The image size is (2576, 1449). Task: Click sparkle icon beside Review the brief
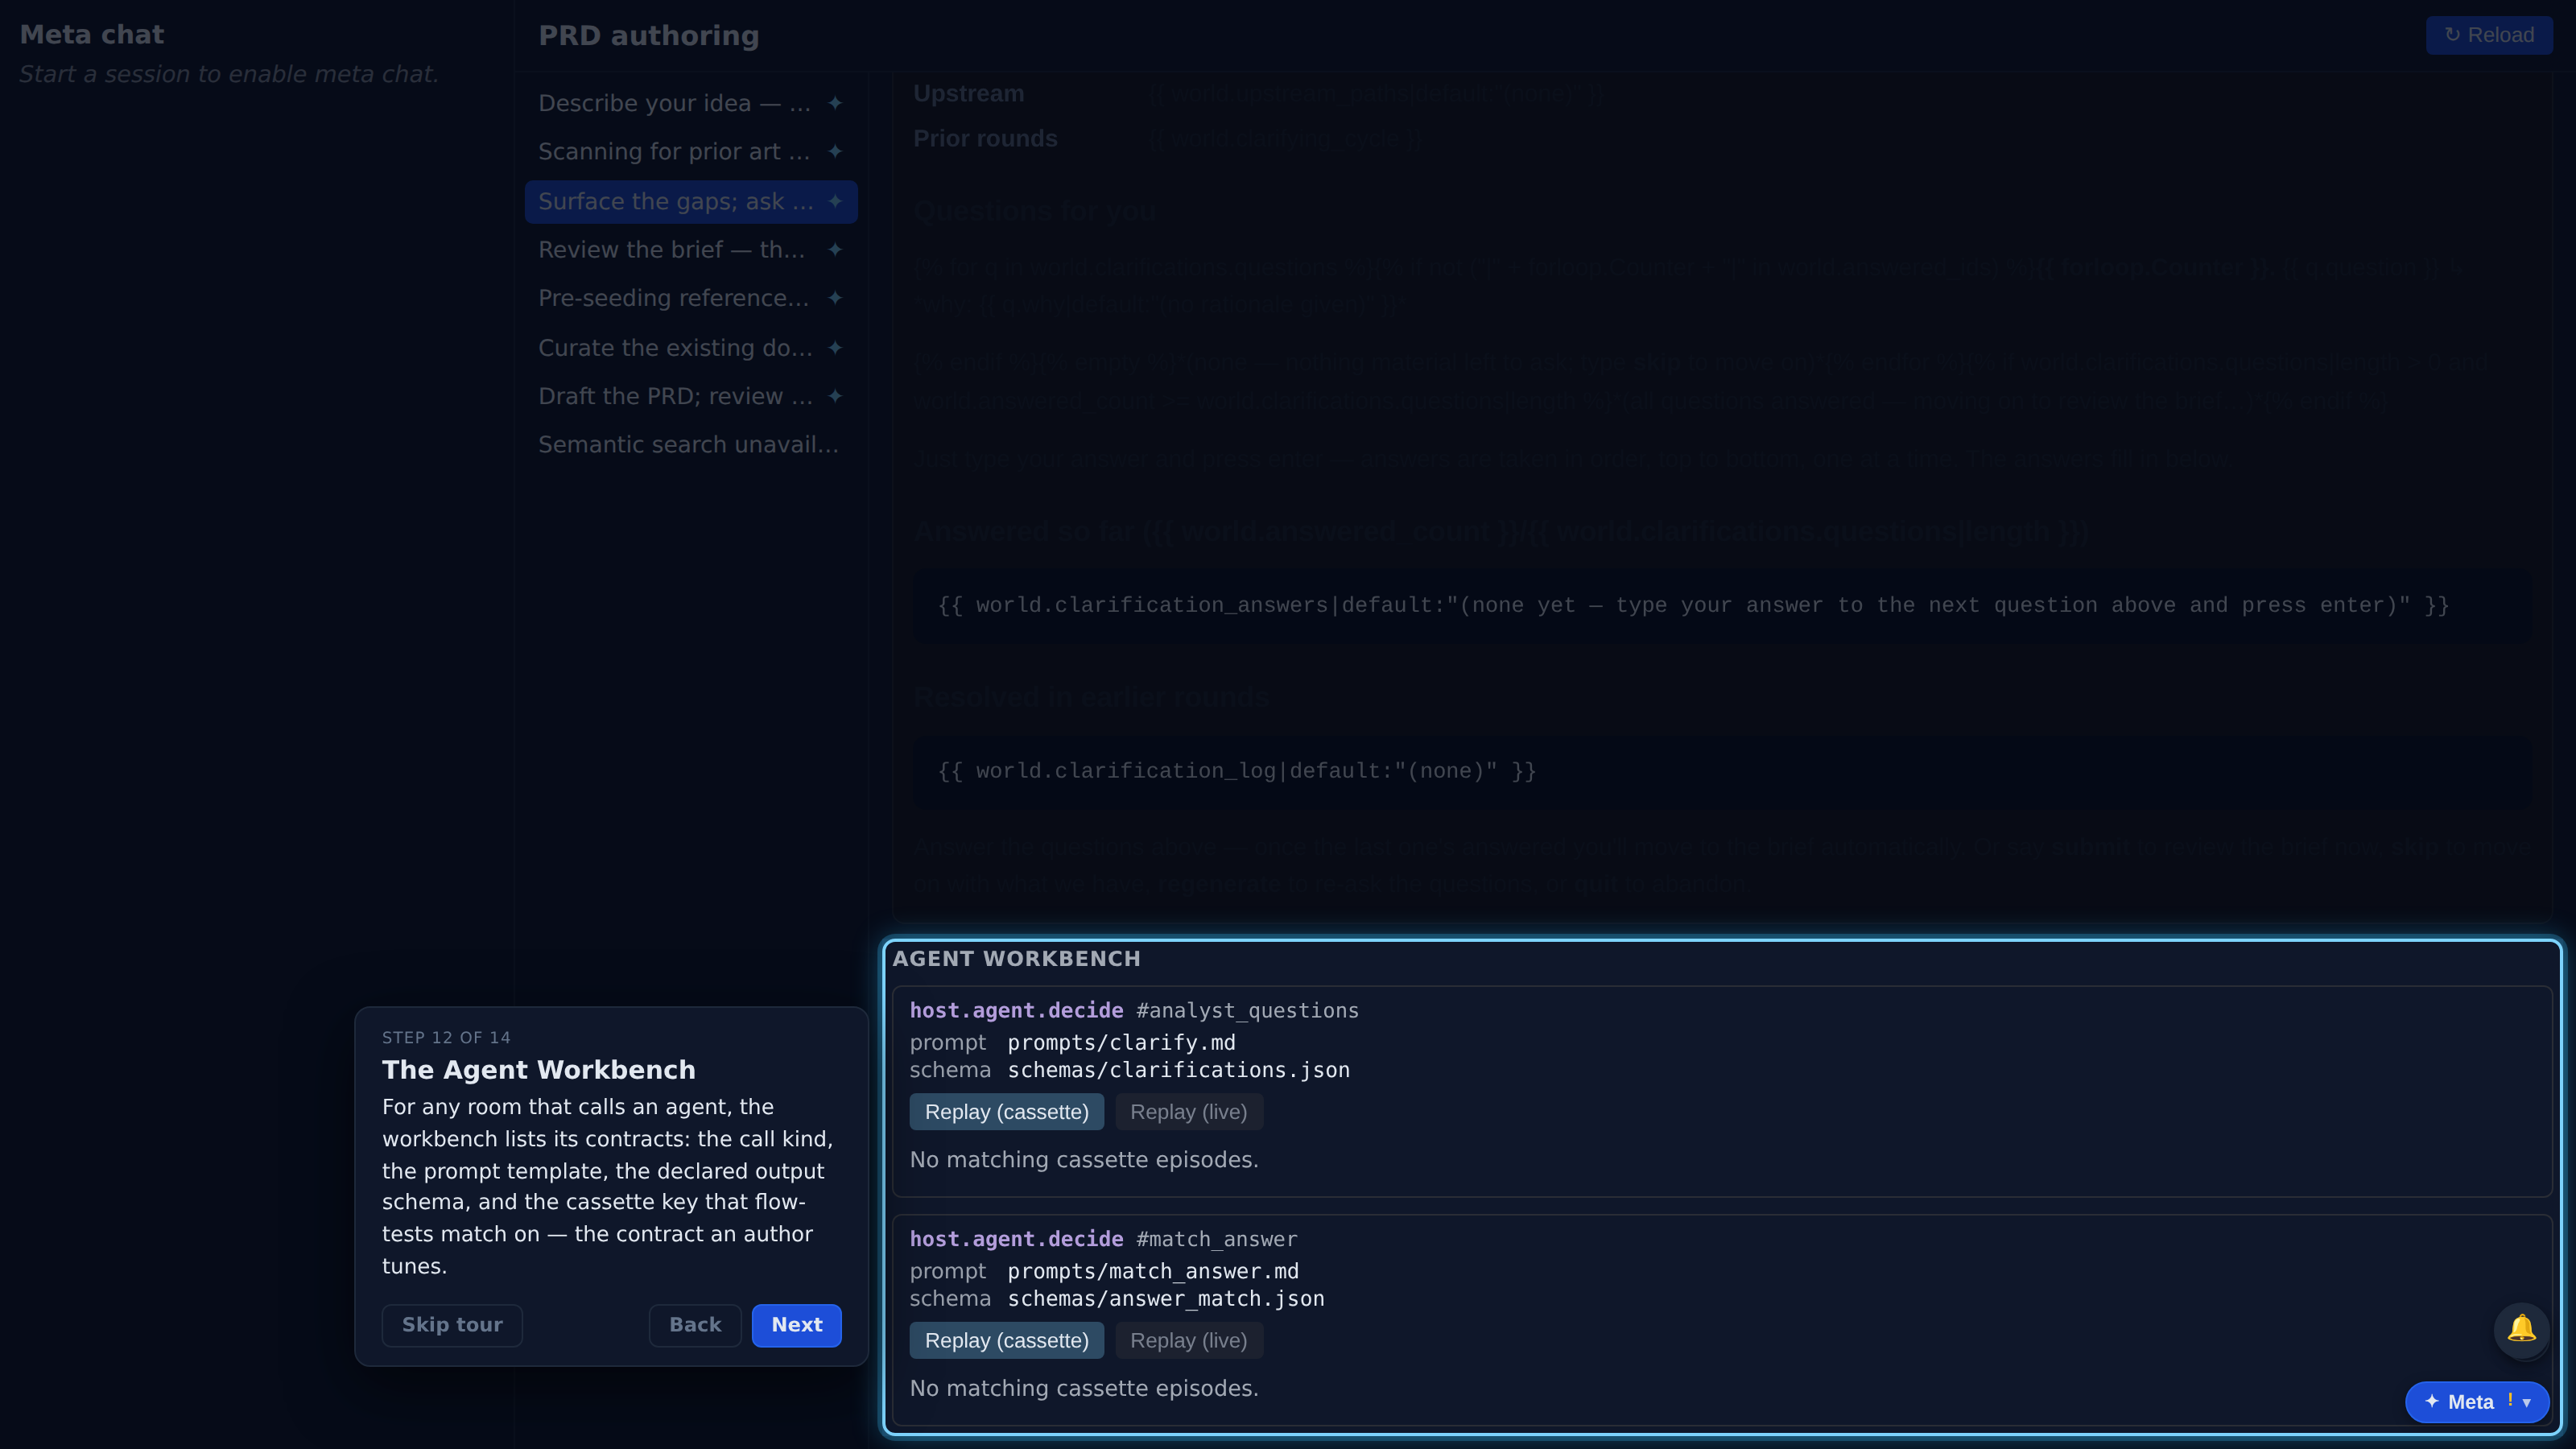point(835,249)
